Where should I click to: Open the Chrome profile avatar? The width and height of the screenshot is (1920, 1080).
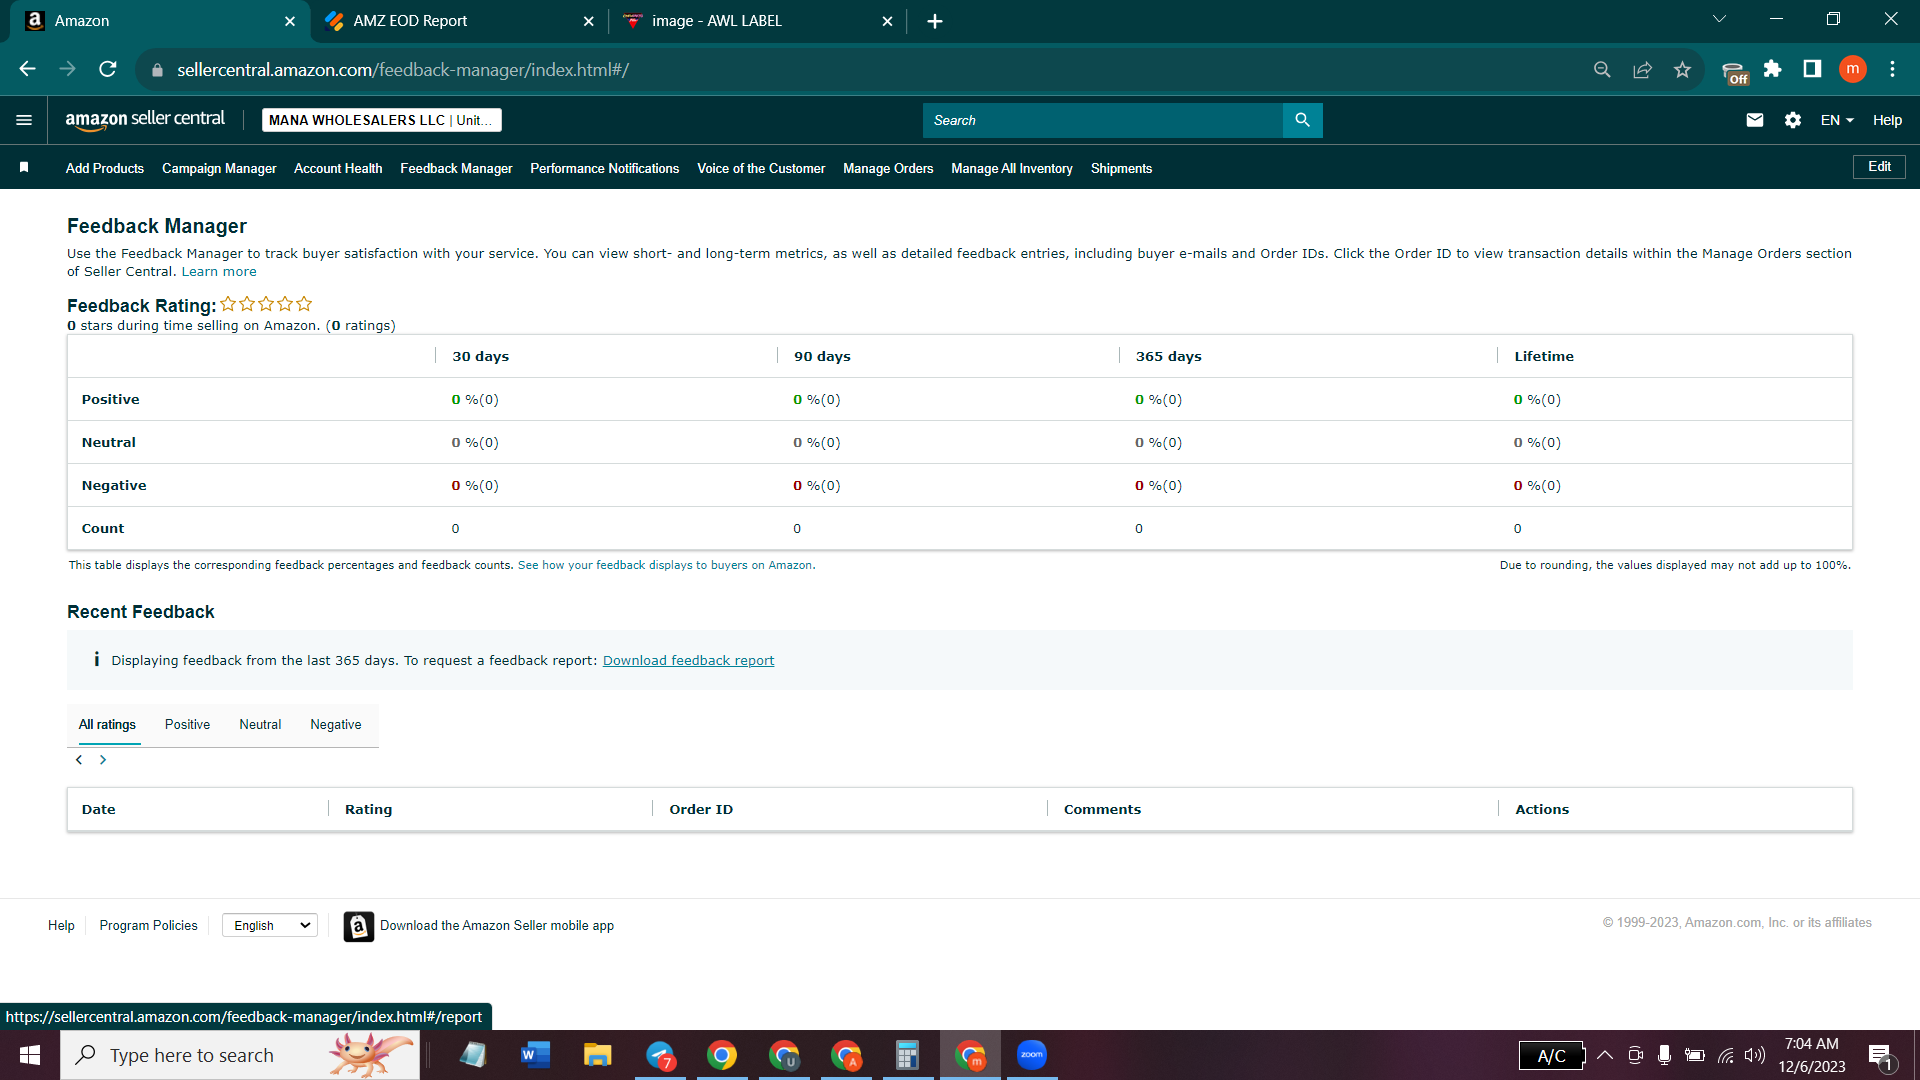1853,69
